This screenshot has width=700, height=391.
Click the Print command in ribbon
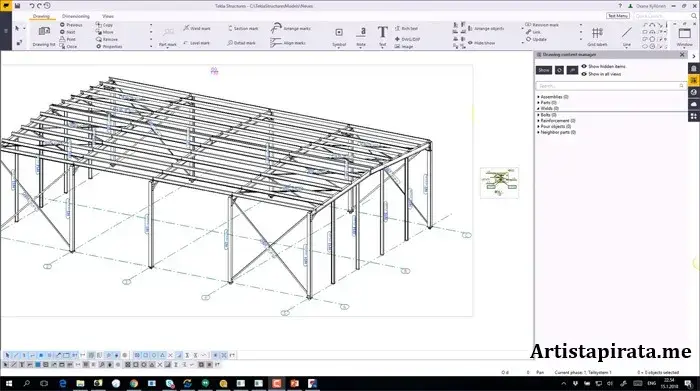pos(67,39)
